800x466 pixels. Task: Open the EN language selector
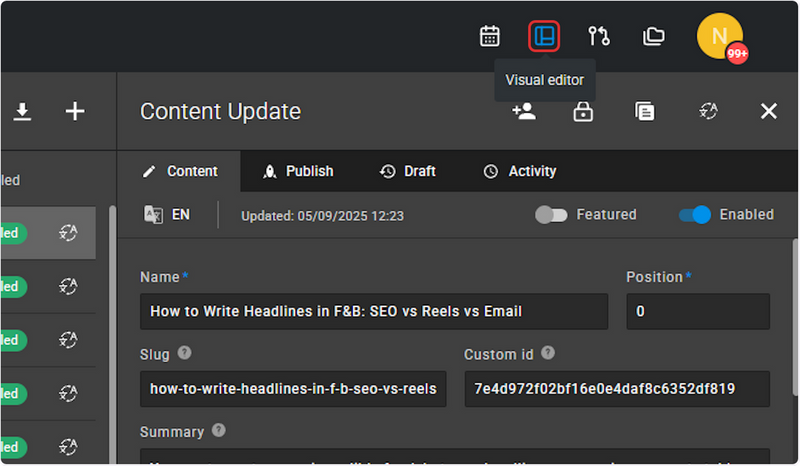click(167, 214)
